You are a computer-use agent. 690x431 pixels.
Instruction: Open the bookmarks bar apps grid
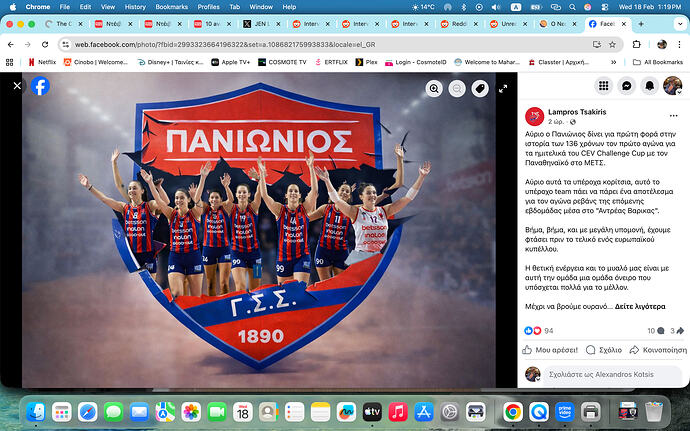9,63
